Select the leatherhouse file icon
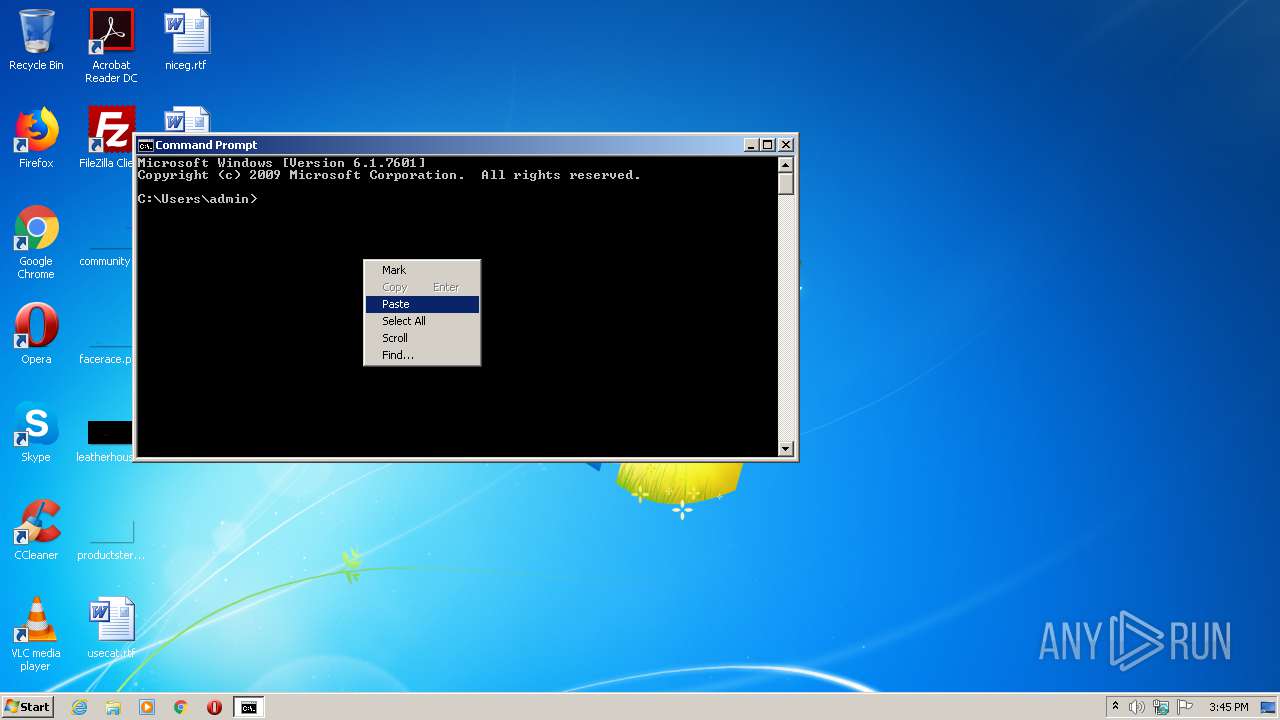The height and width of the screenshot is (720, 1280). pyautogui.click(x=106, y=442)
